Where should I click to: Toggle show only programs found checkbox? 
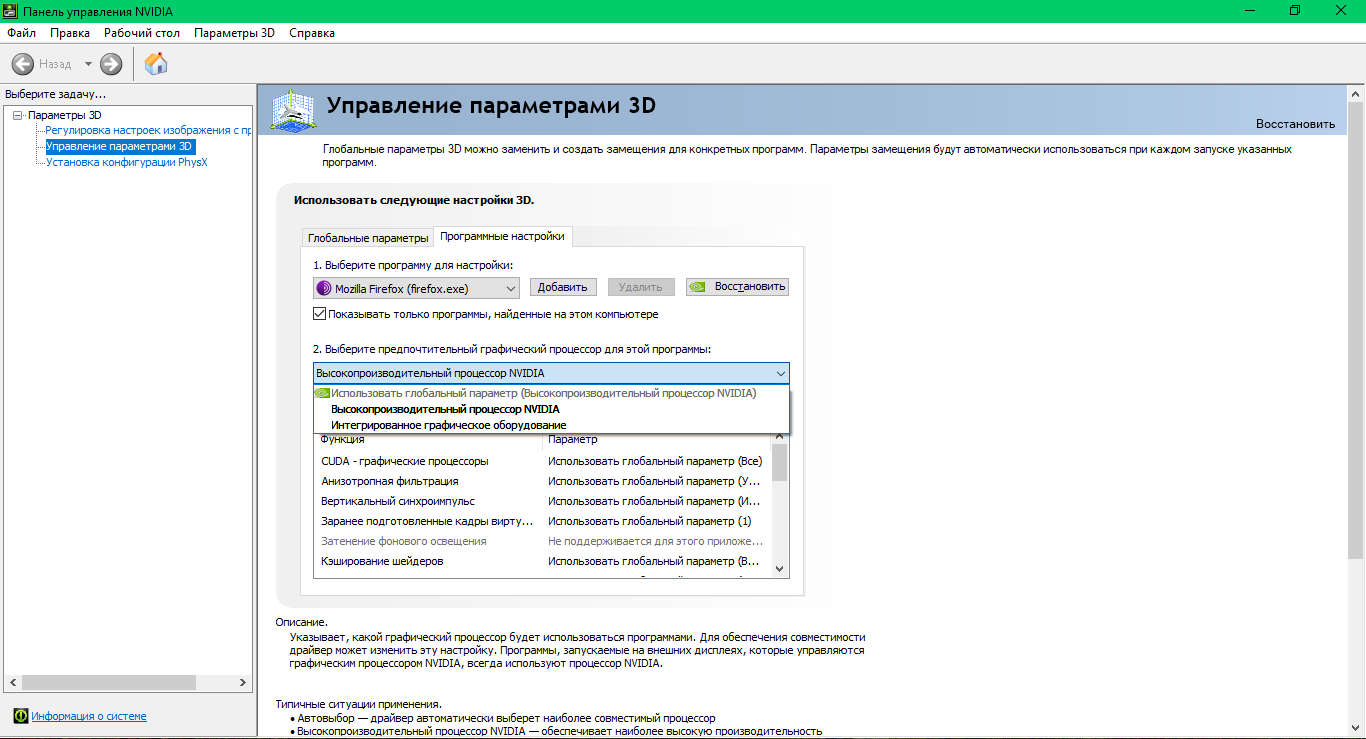(x=320, y=314)
